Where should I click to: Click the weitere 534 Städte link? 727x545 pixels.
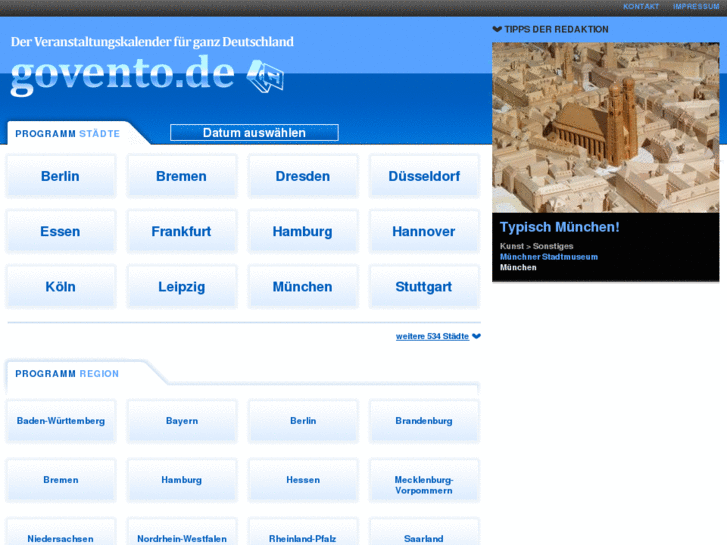point(432,336)
